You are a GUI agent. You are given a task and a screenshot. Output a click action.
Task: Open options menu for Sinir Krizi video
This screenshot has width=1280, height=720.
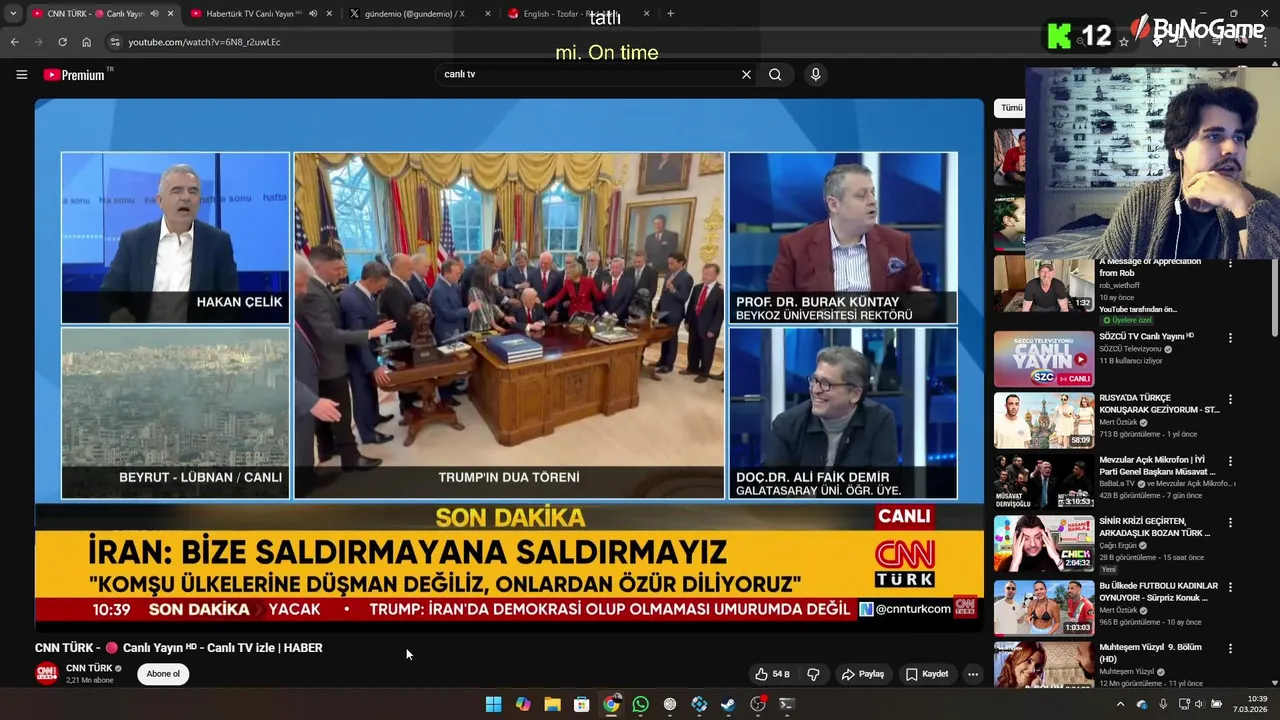[1230, 523]
